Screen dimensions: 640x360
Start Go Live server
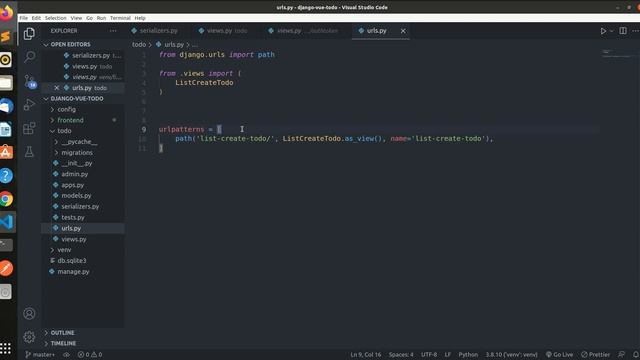coord(559,355)
